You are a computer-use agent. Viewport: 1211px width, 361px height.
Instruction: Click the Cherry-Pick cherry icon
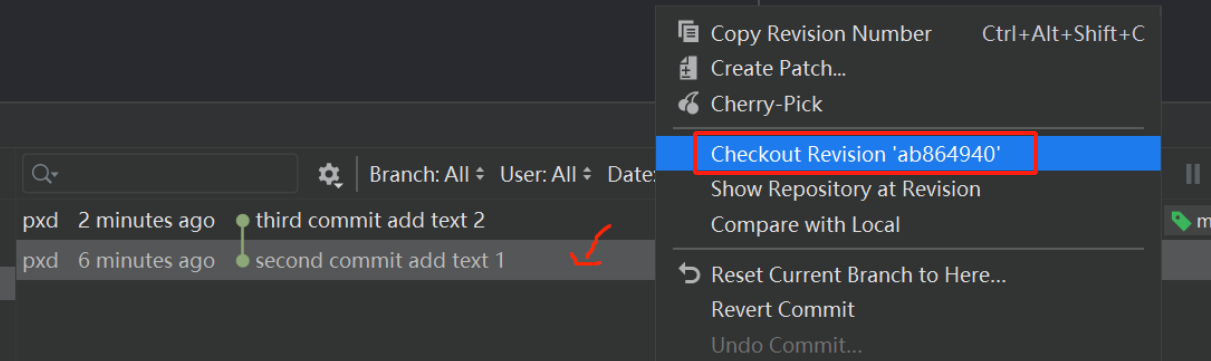[688, 103]
